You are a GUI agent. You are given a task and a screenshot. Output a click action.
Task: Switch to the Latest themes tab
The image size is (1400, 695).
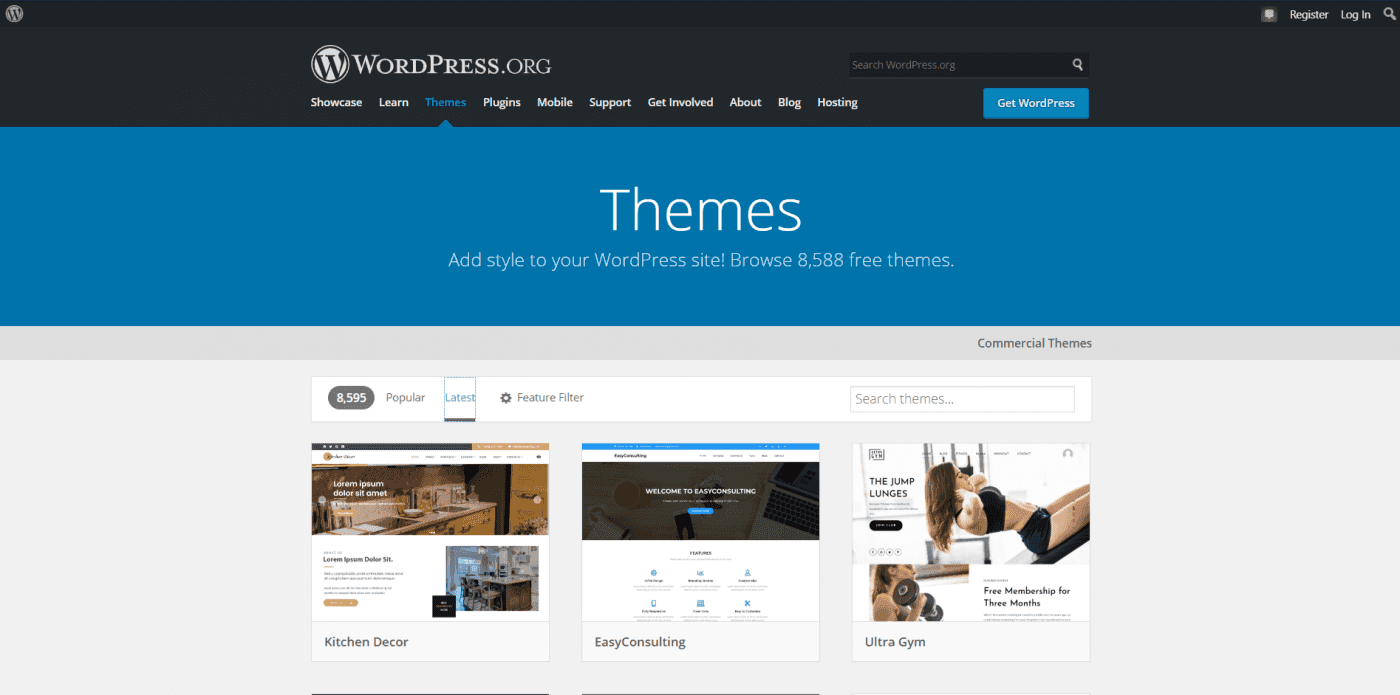[460, 398]
